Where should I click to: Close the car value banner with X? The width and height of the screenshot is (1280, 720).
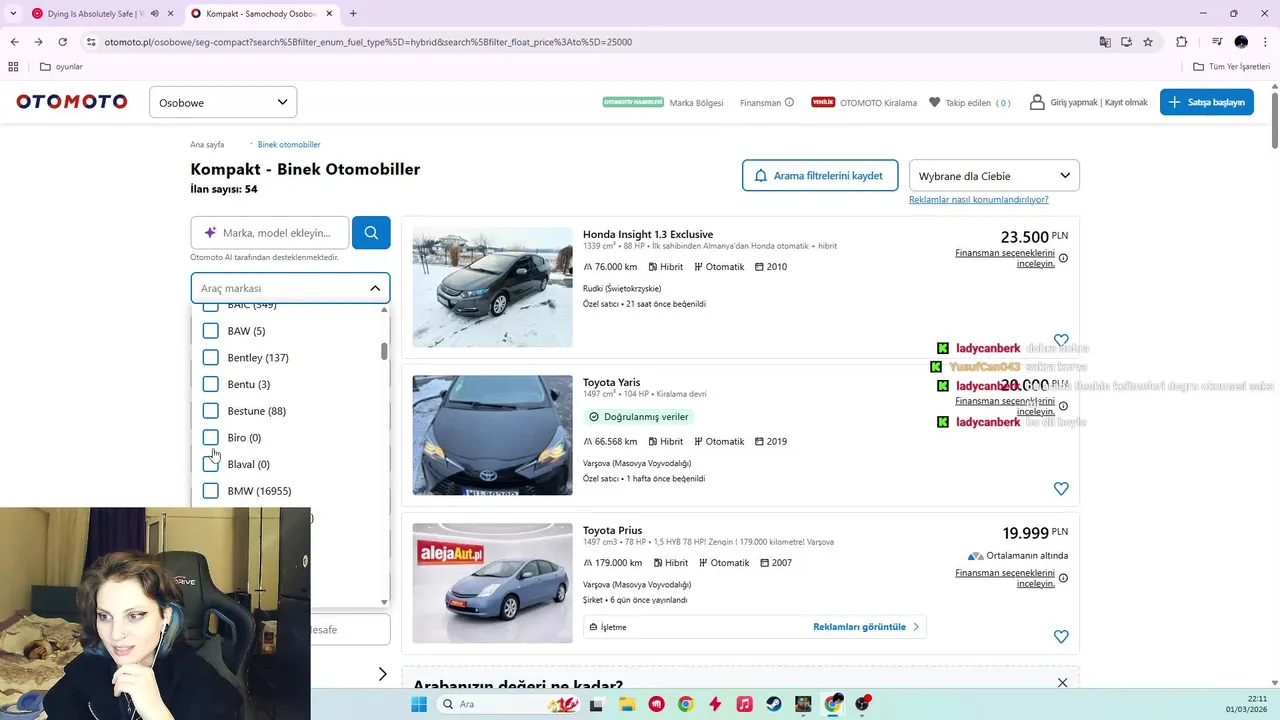click(1062, 683)
